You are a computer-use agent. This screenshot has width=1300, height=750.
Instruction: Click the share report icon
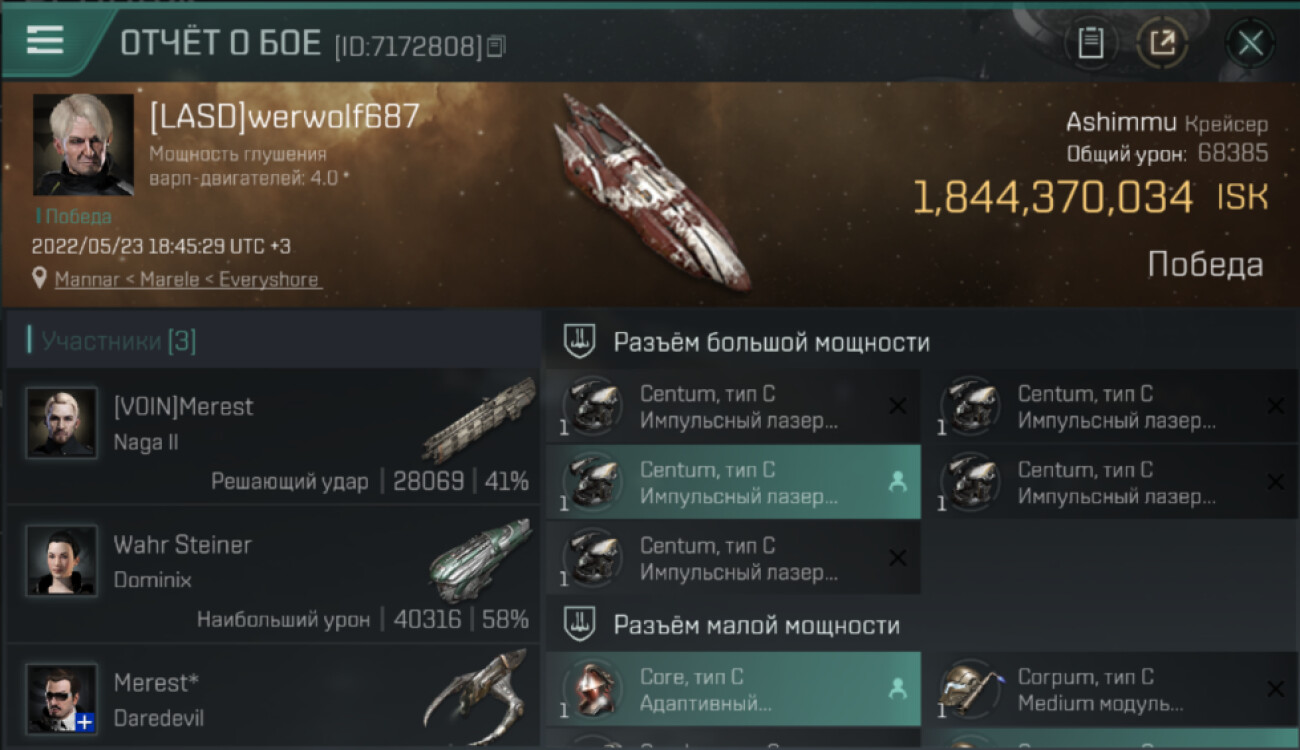[x=1162, y=43]
